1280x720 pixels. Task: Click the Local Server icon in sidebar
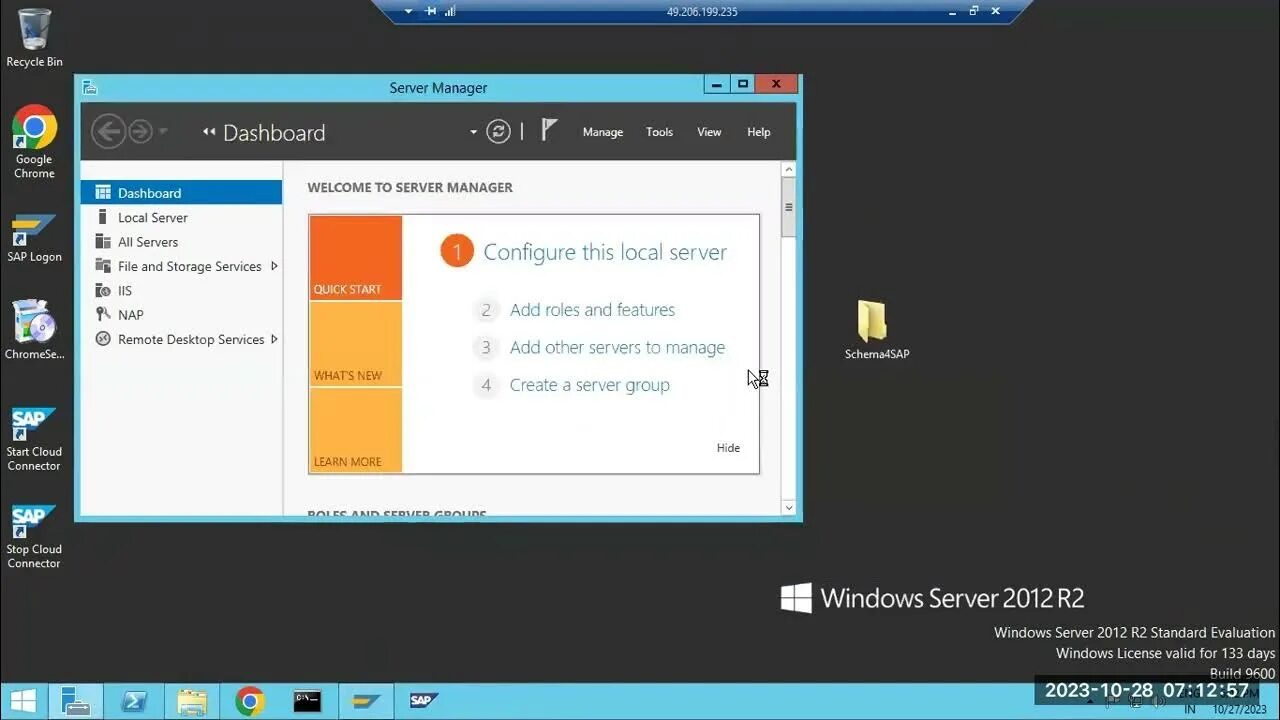click(x=102, y=217)
